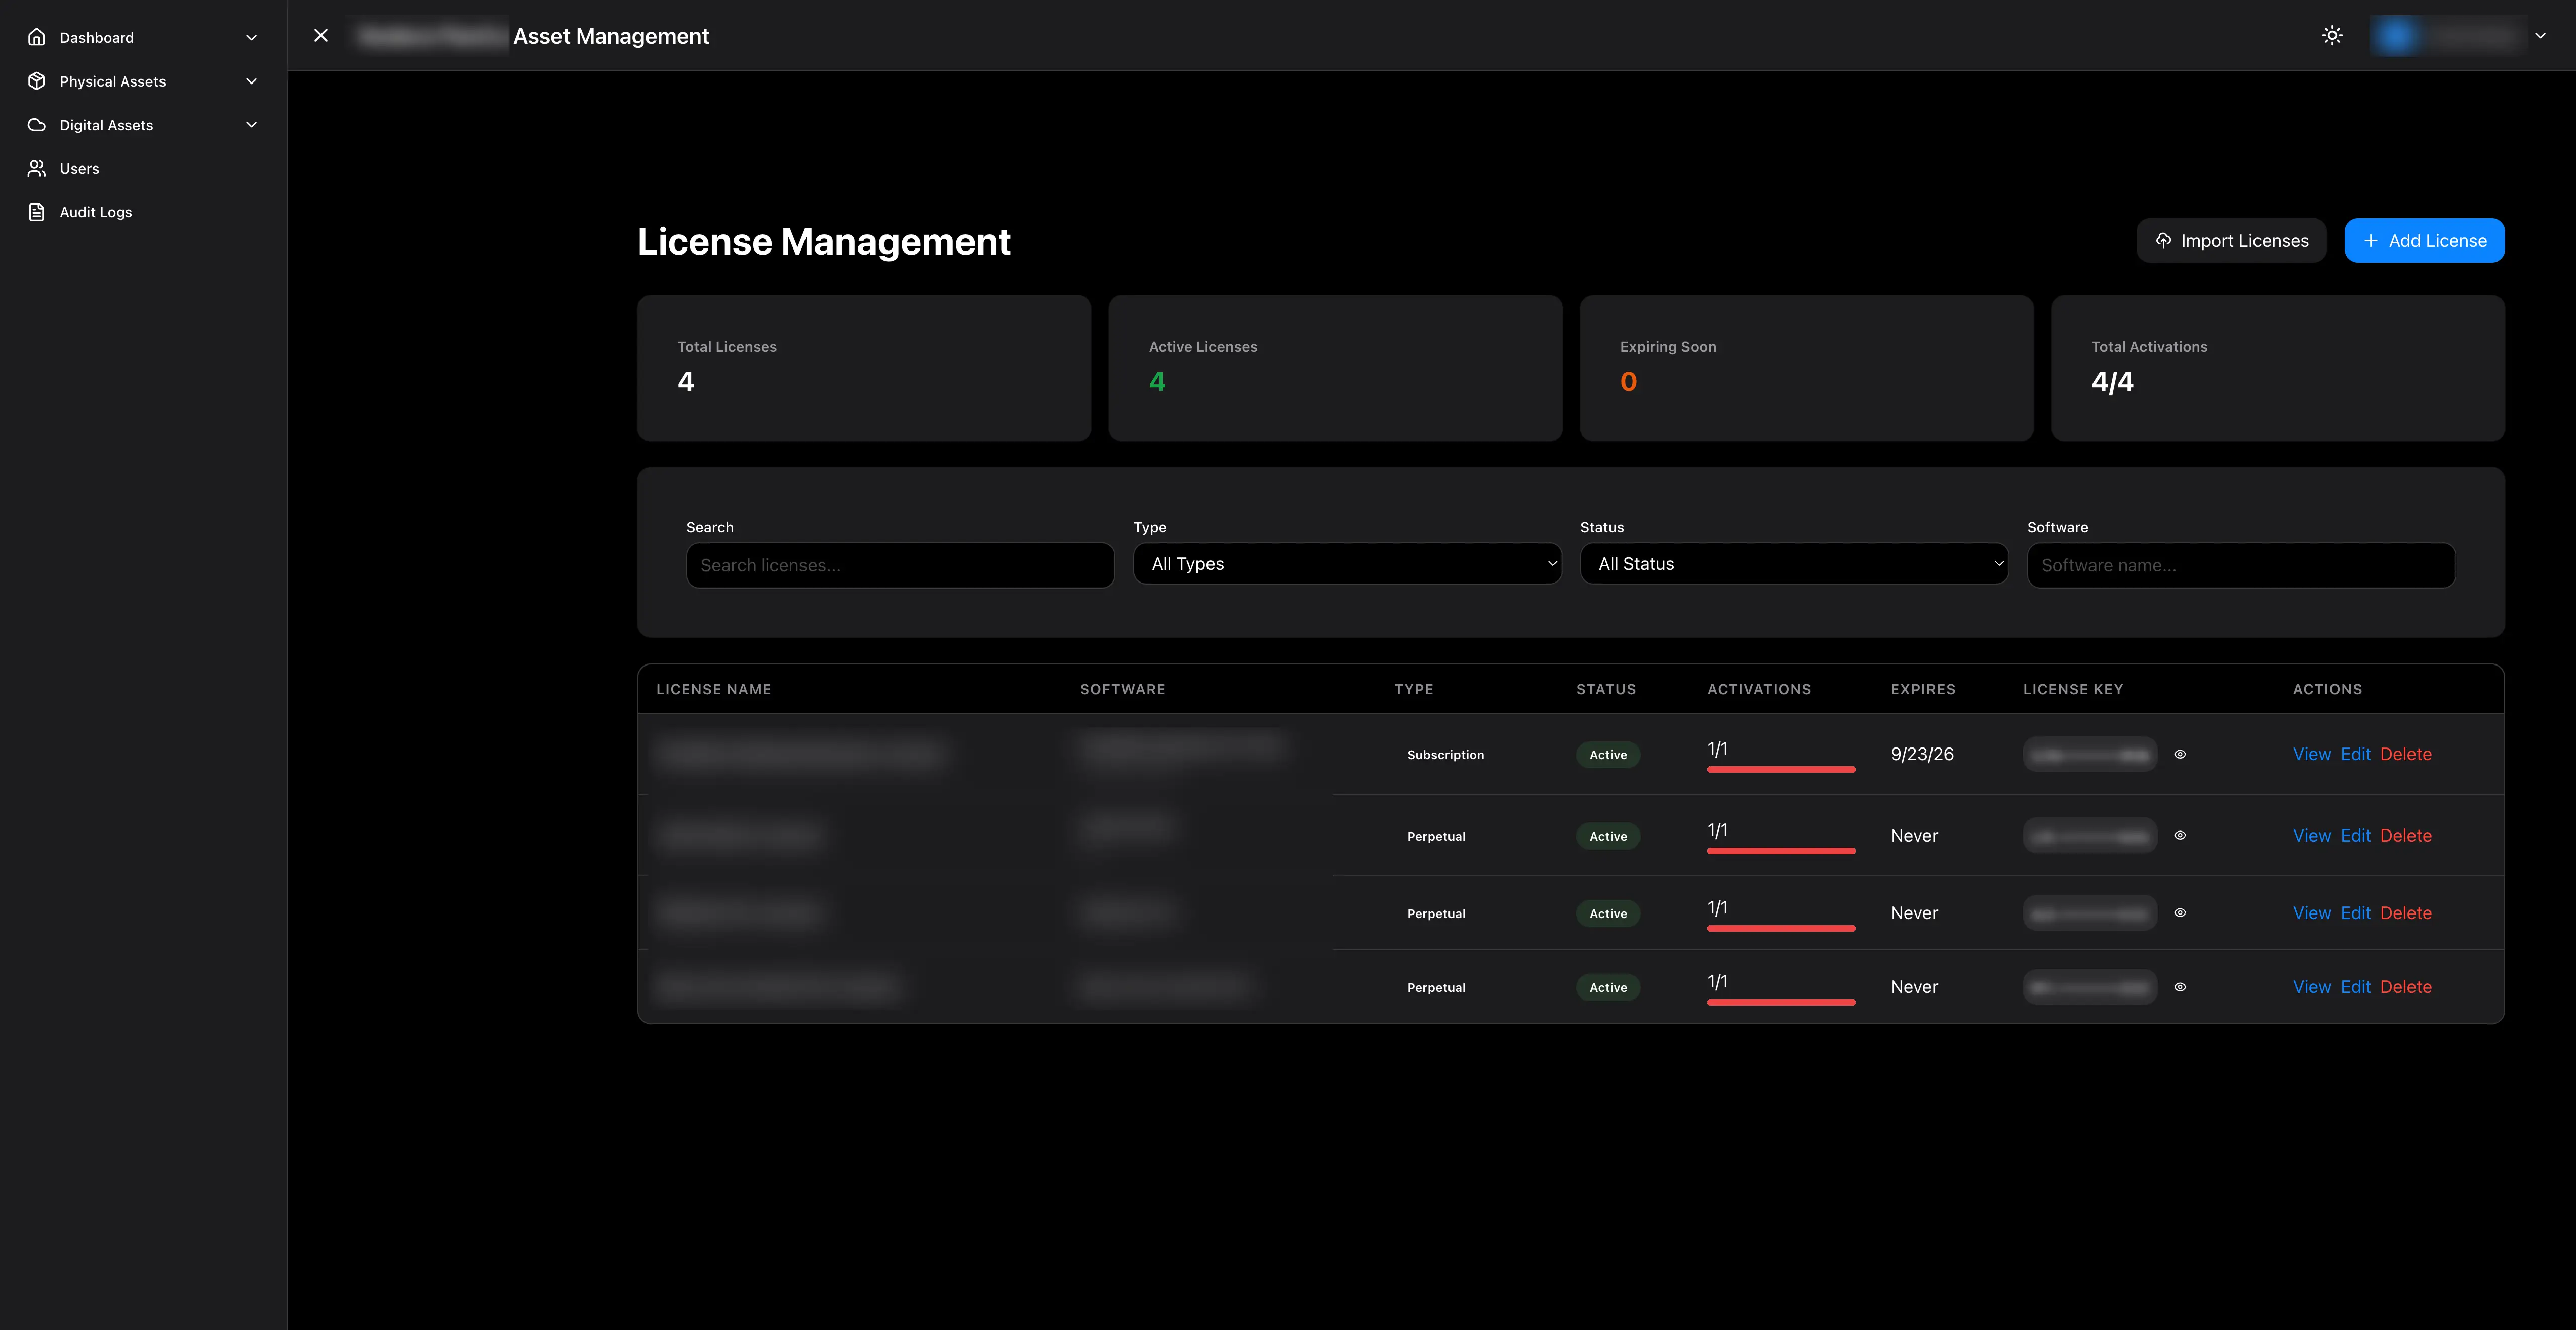Click the Physical Assets box icon

37,81
